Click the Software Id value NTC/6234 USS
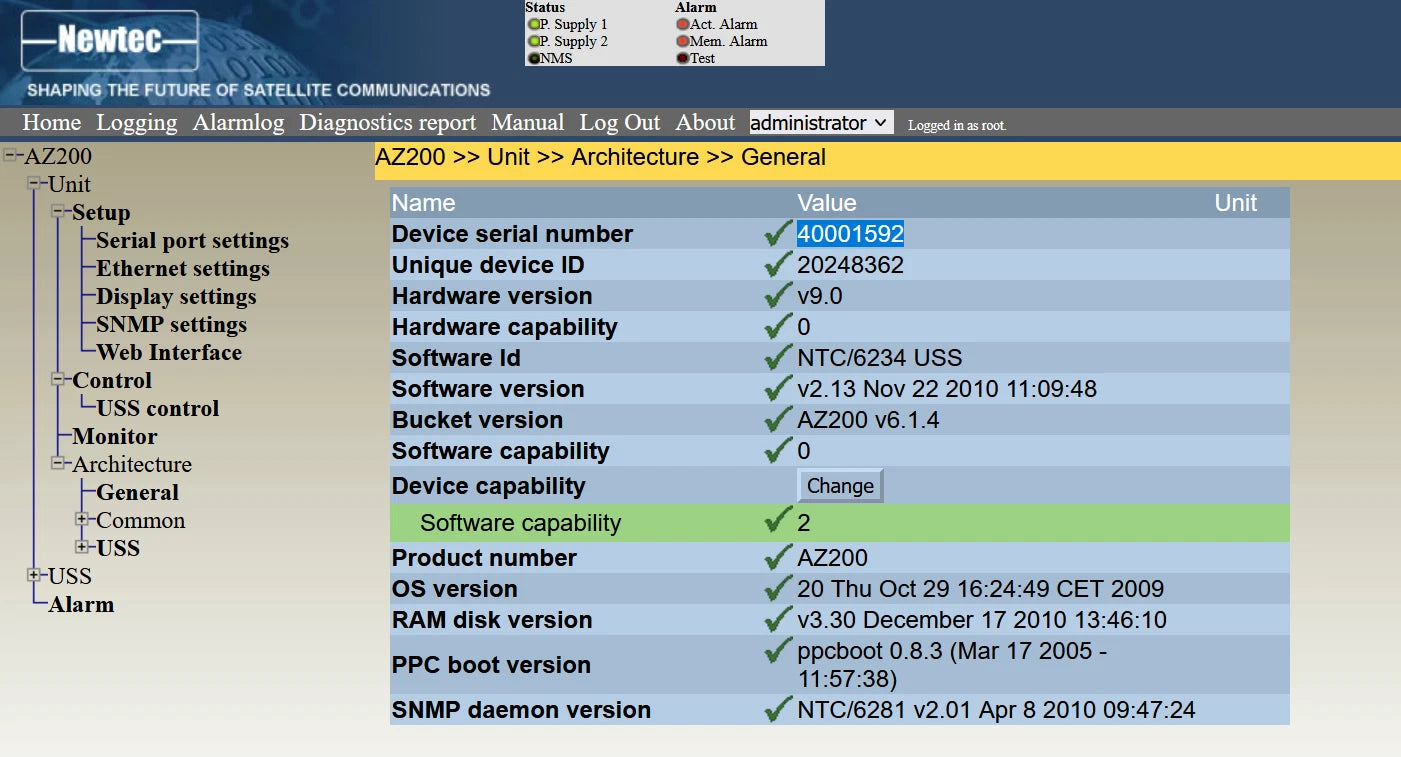 [880, 358]
